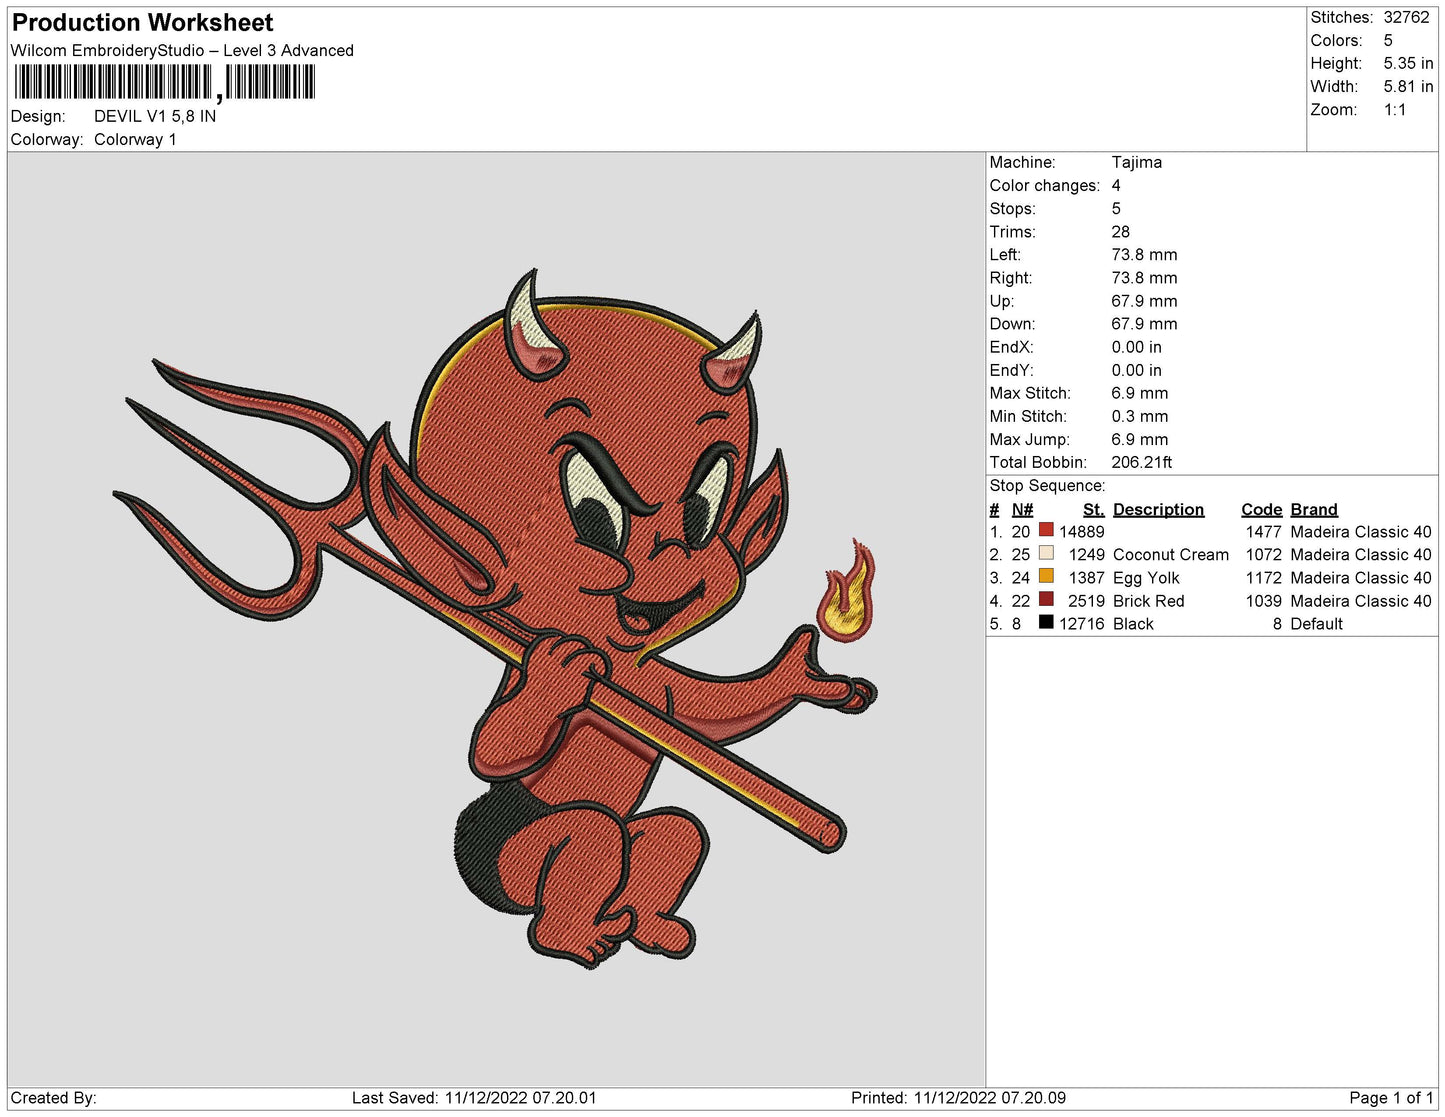Click the Up value '67.9 mm'
The image size is (1445, 1117).
tap(1144, 301)
